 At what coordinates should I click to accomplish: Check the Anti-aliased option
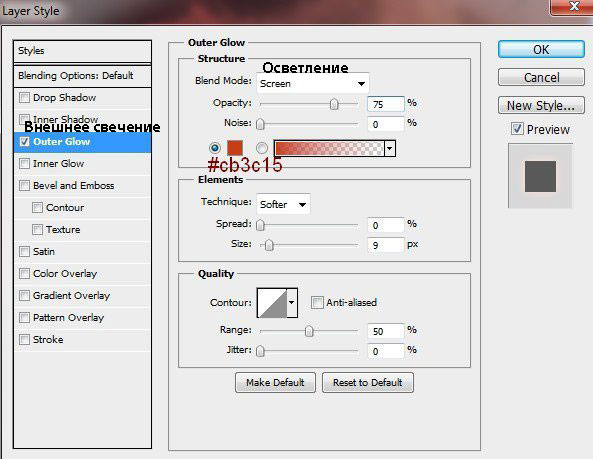(x=317, y=302)
